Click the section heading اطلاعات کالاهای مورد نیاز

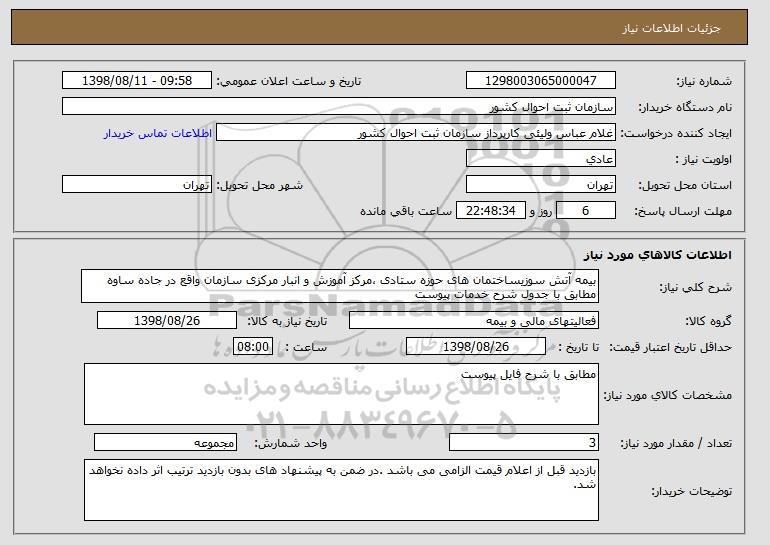[x=658, y=255]
